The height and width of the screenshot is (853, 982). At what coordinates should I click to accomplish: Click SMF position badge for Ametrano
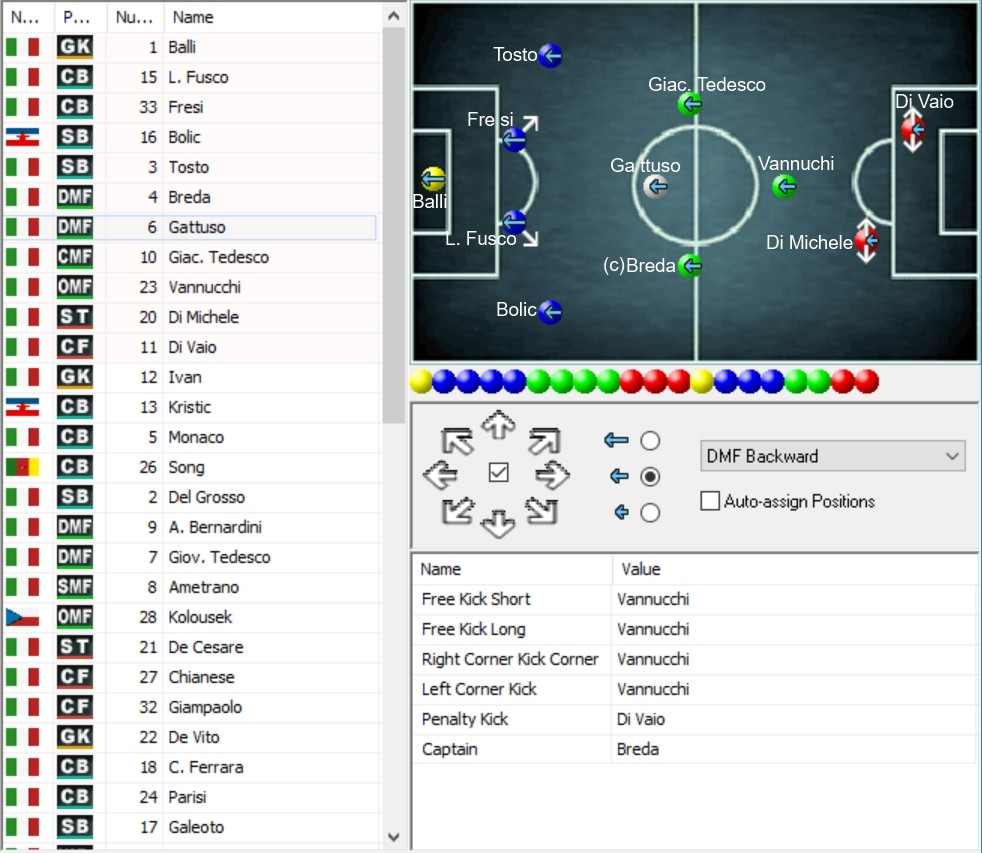point(75,587)
